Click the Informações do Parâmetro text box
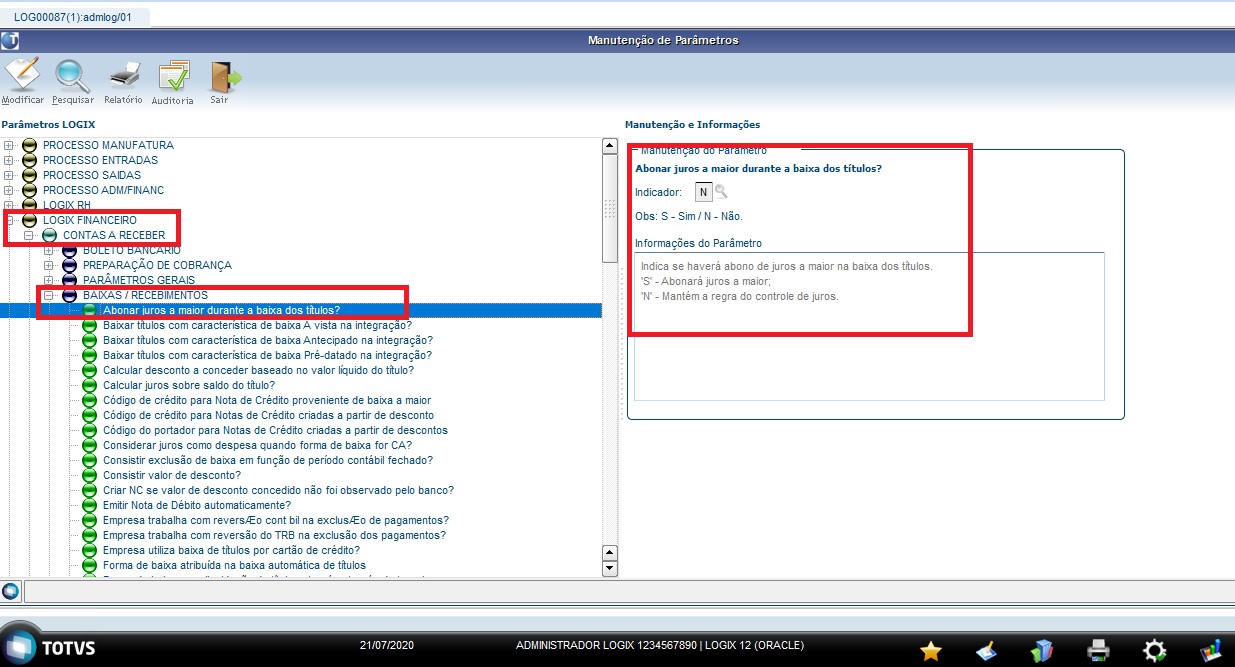 pos(869,326)
